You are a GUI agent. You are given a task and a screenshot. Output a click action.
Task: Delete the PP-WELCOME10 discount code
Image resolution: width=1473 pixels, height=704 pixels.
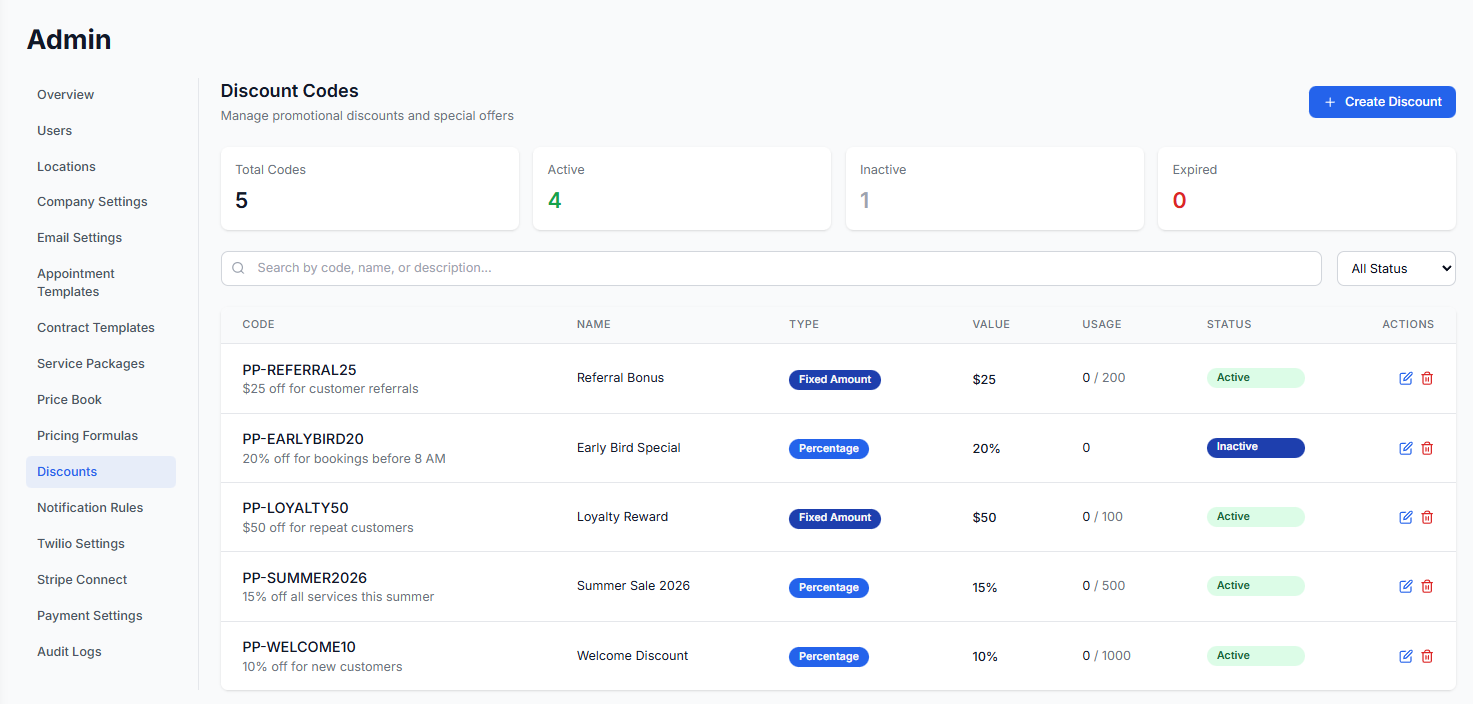click(1427, 656)
